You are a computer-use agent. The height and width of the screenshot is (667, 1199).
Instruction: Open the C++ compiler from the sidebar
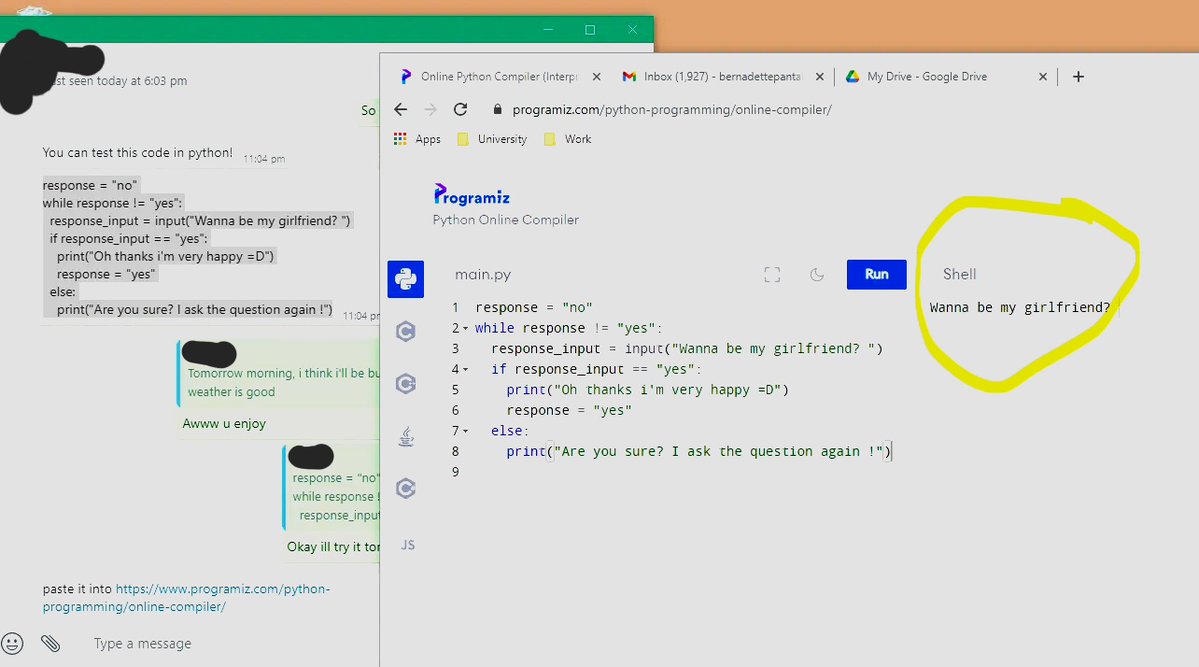[405, 383]
